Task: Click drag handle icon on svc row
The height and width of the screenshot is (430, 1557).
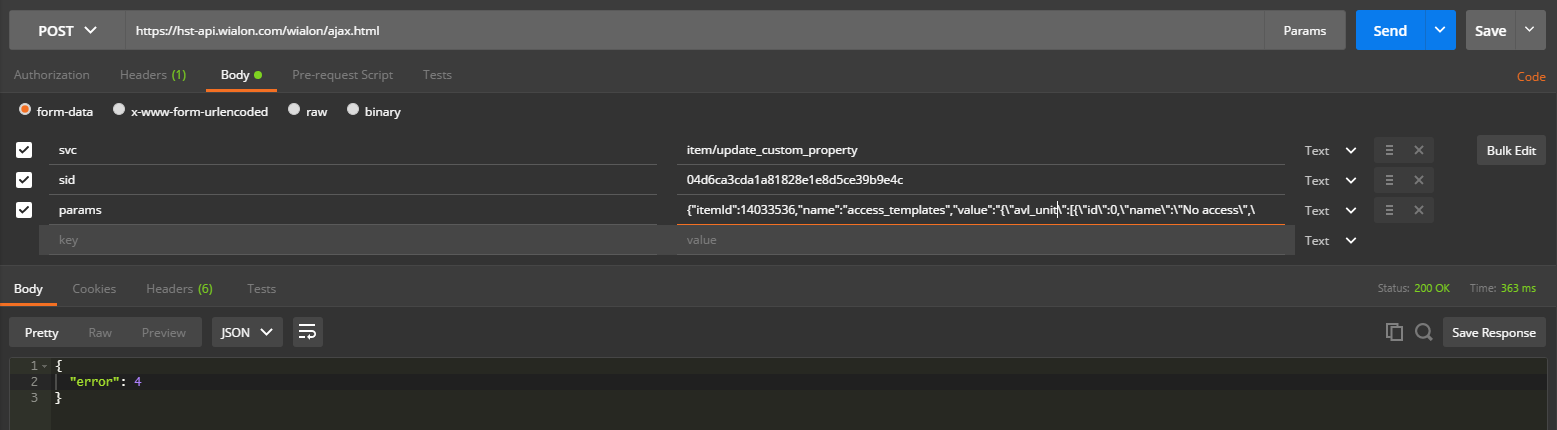Action: click(x=1389, y=150)
